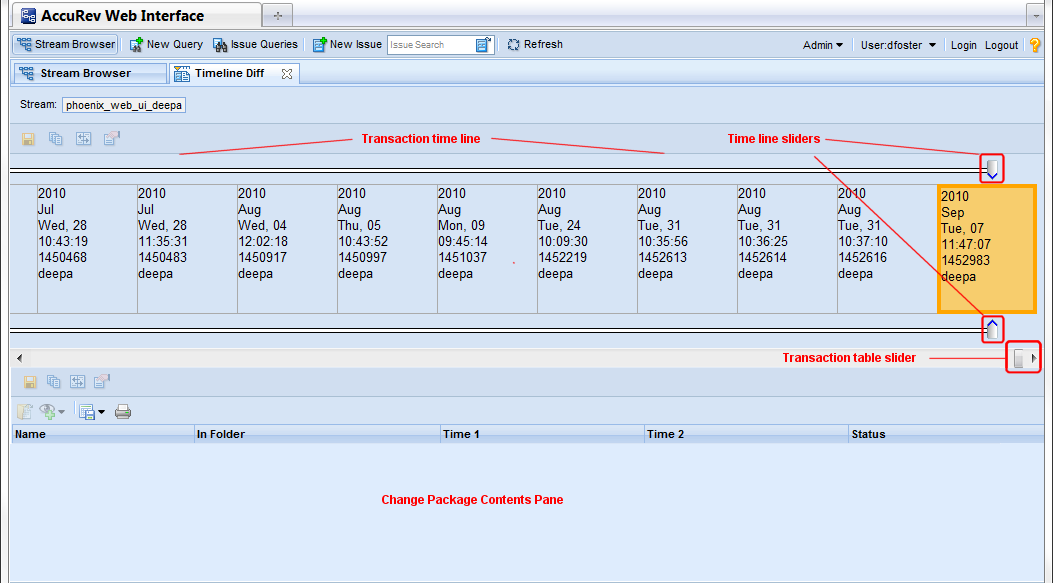Viewport: 1053px width, 583px height.
Task: Expand the table columns dropdown arrow
Action: click(x=101, y=412)
